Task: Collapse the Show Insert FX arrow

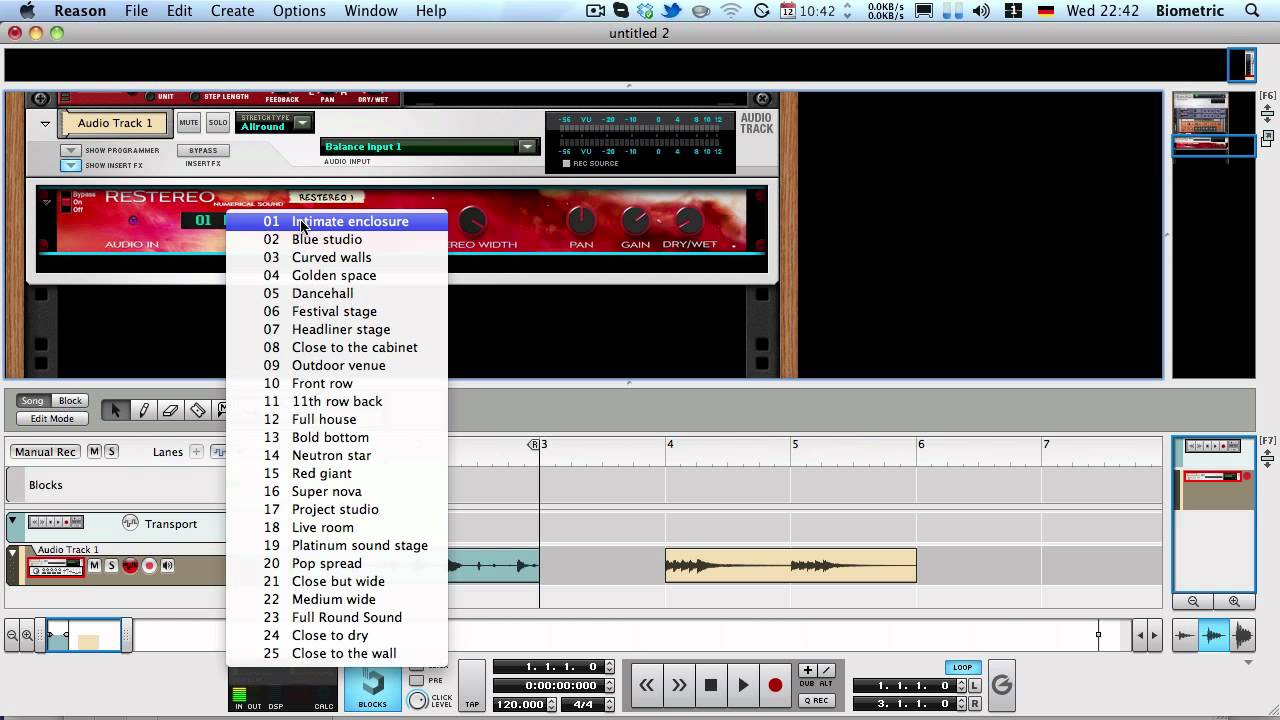Action: point(70,166)
